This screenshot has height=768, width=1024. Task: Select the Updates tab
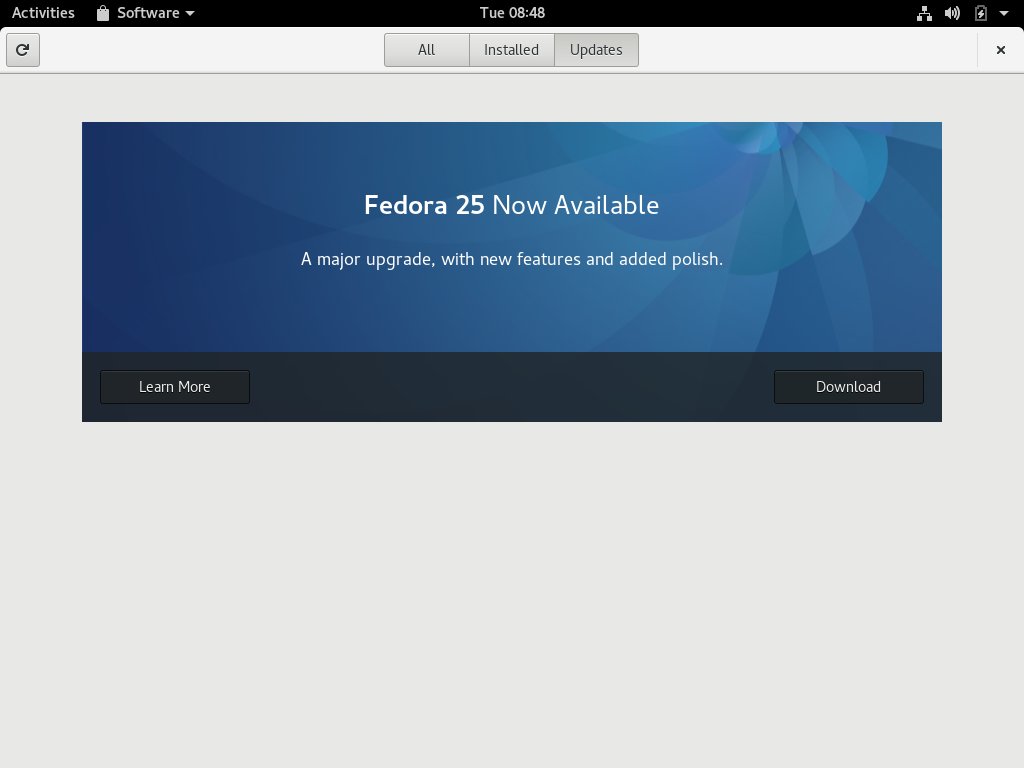[x=596, y=50]
